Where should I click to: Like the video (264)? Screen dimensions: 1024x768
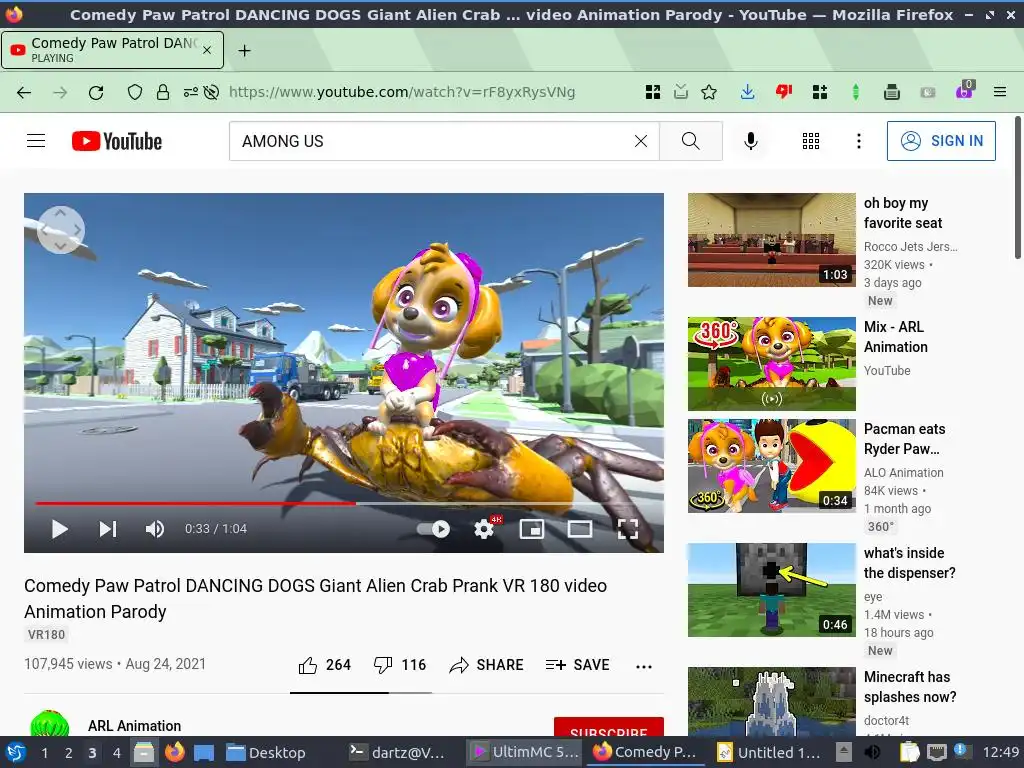325,665
